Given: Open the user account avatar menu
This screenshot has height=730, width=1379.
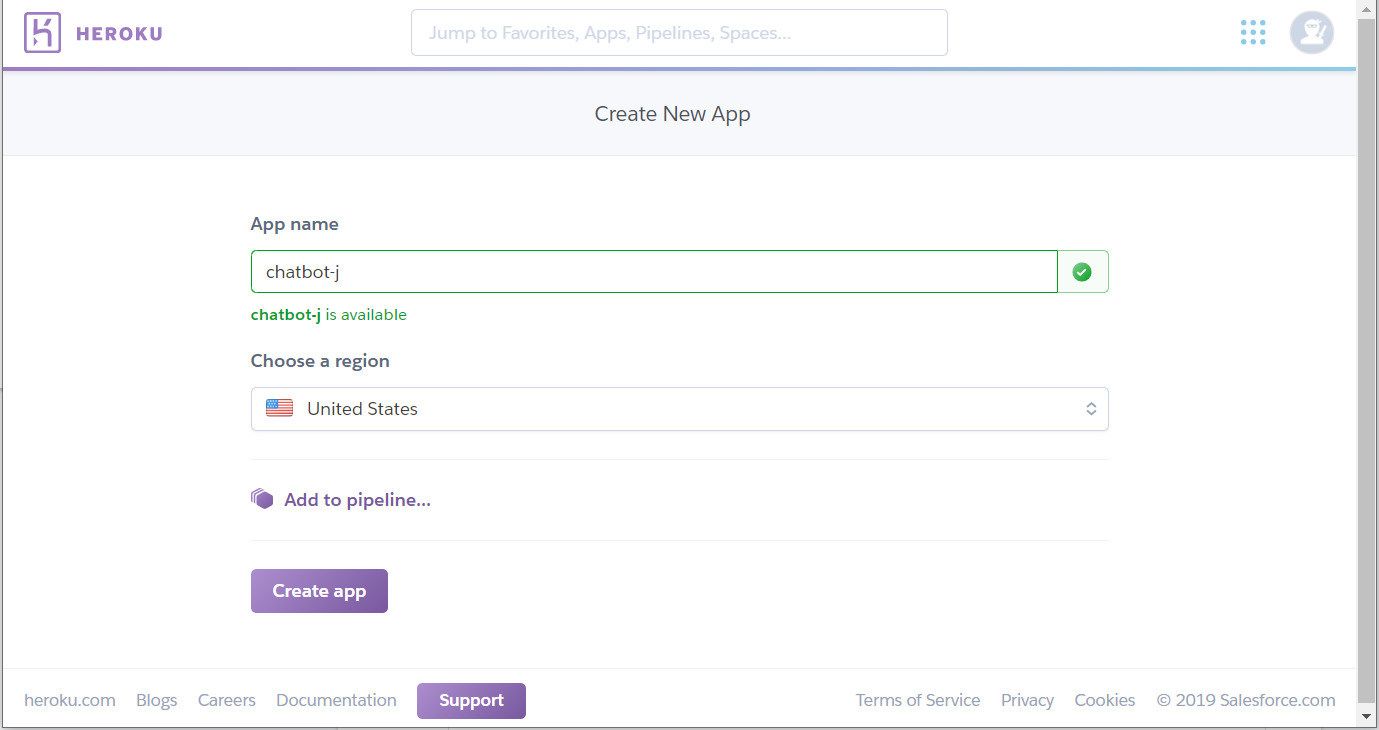Looking at the screenshot, I should (x=1311, y=33).
